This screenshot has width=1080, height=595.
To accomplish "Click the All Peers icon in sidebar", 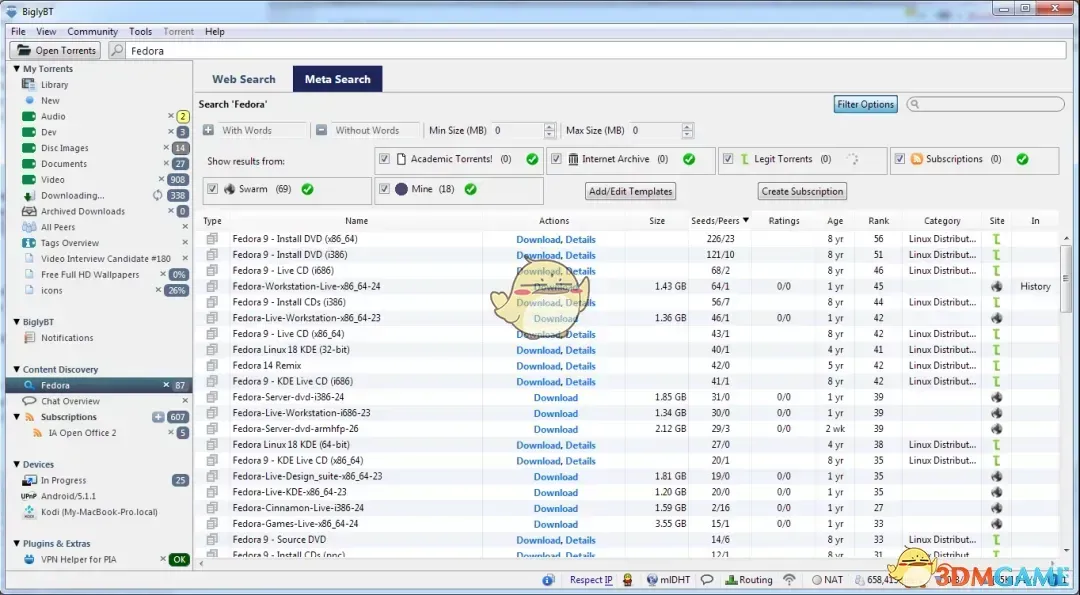I will 30,228.
